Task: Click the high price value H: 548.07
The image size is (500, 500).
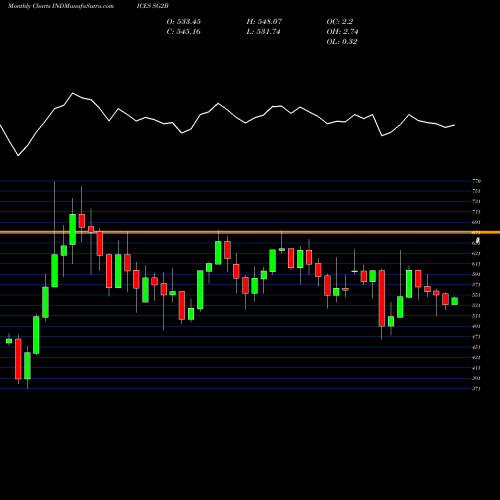Action: pos(264,22)
